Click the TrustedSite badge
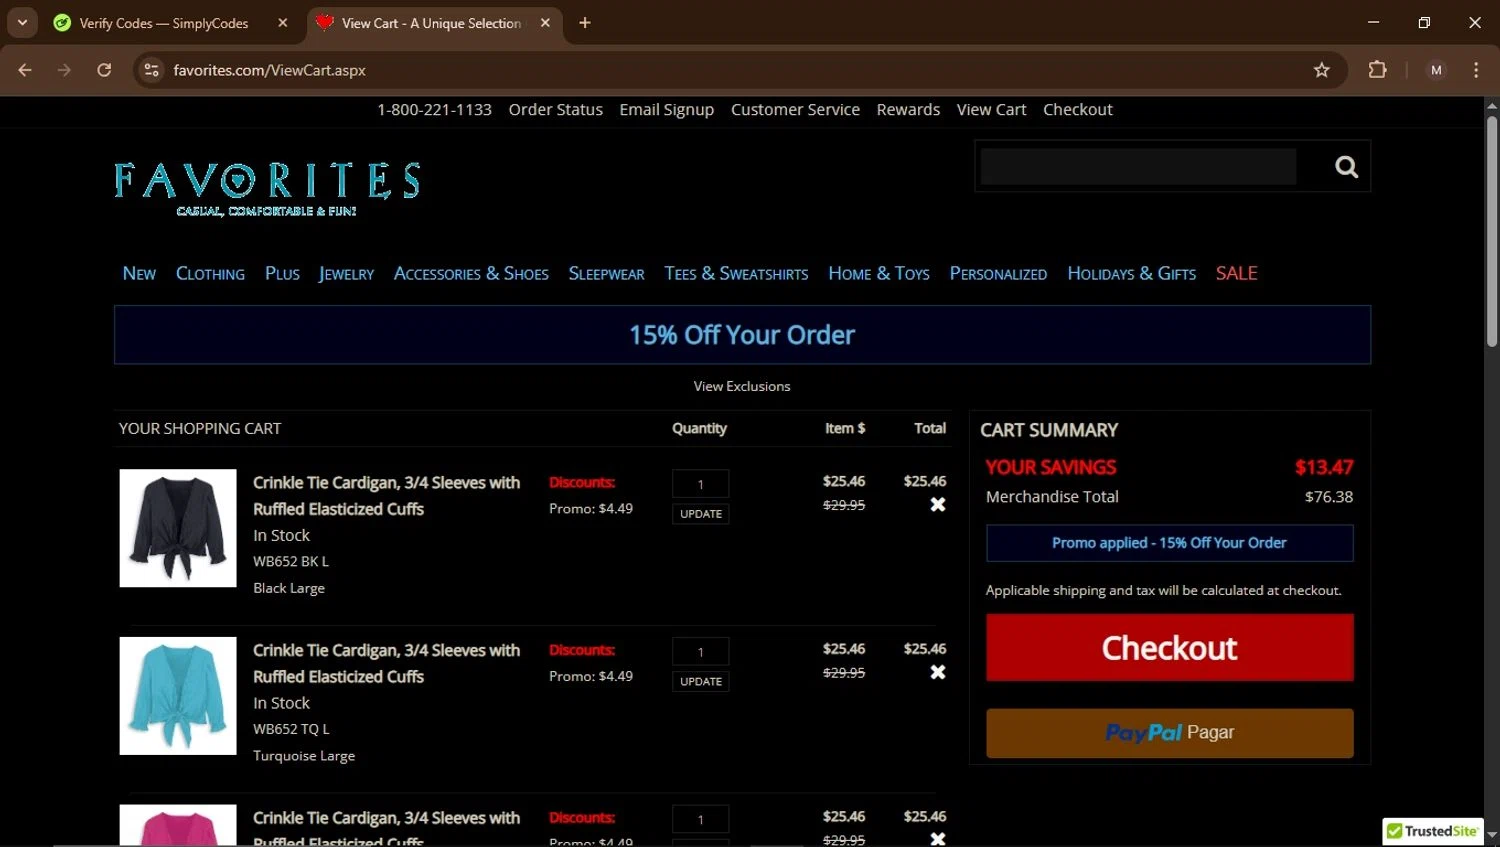 click(1433, 831)
